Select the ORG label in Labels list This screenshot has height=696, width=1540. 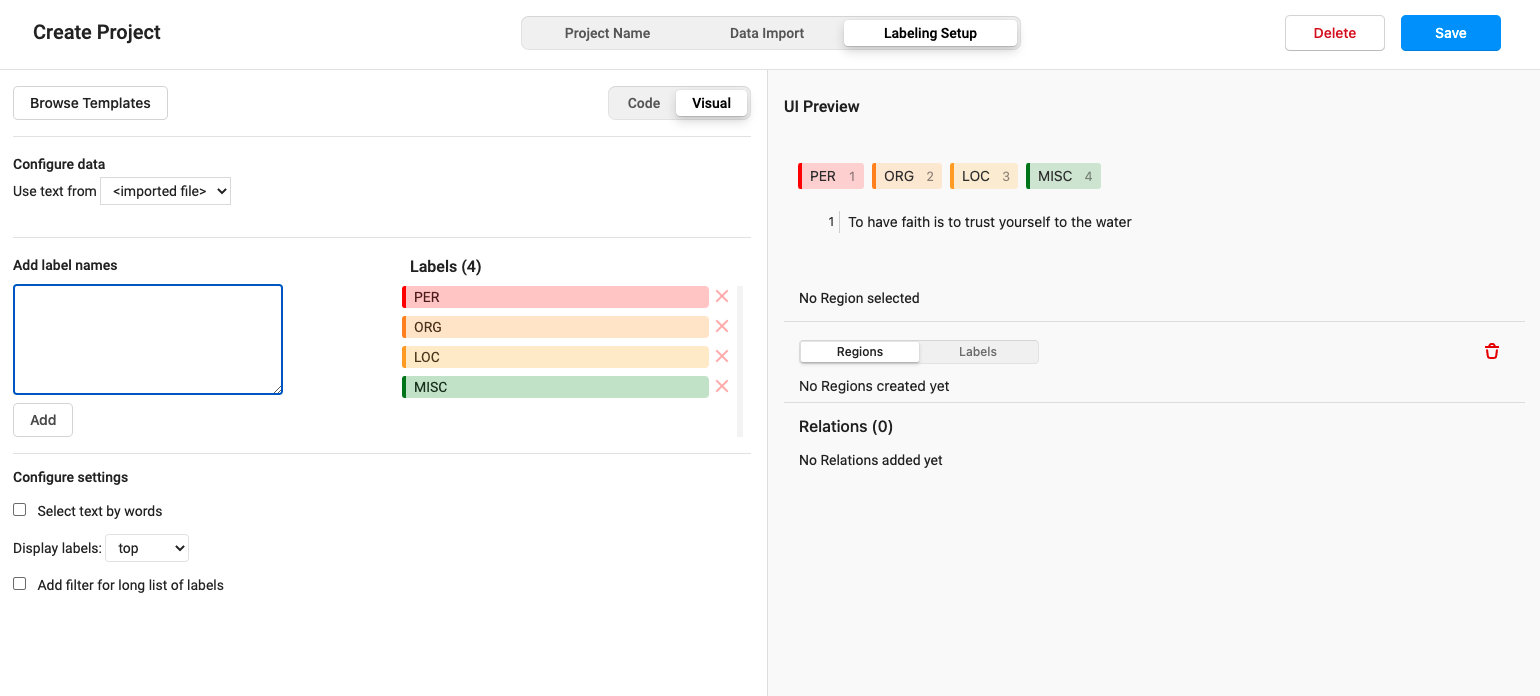point(555,327)
